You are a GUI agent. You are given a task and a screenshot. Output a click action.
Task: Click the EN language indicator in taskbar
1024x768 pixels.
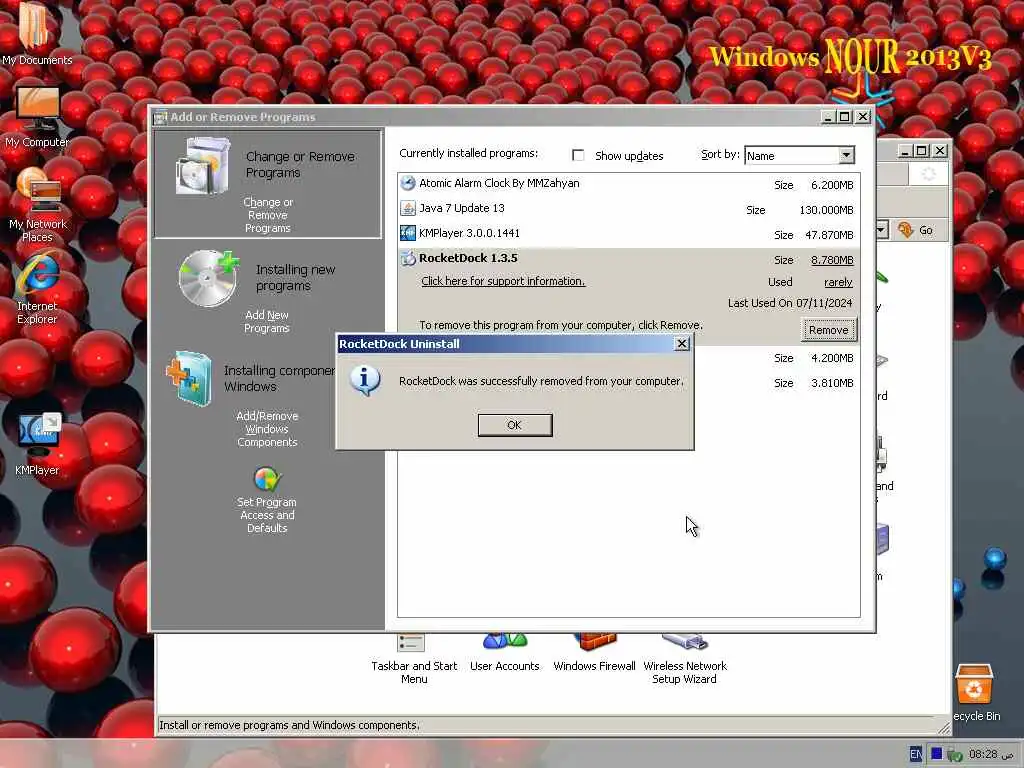point(916,754)
